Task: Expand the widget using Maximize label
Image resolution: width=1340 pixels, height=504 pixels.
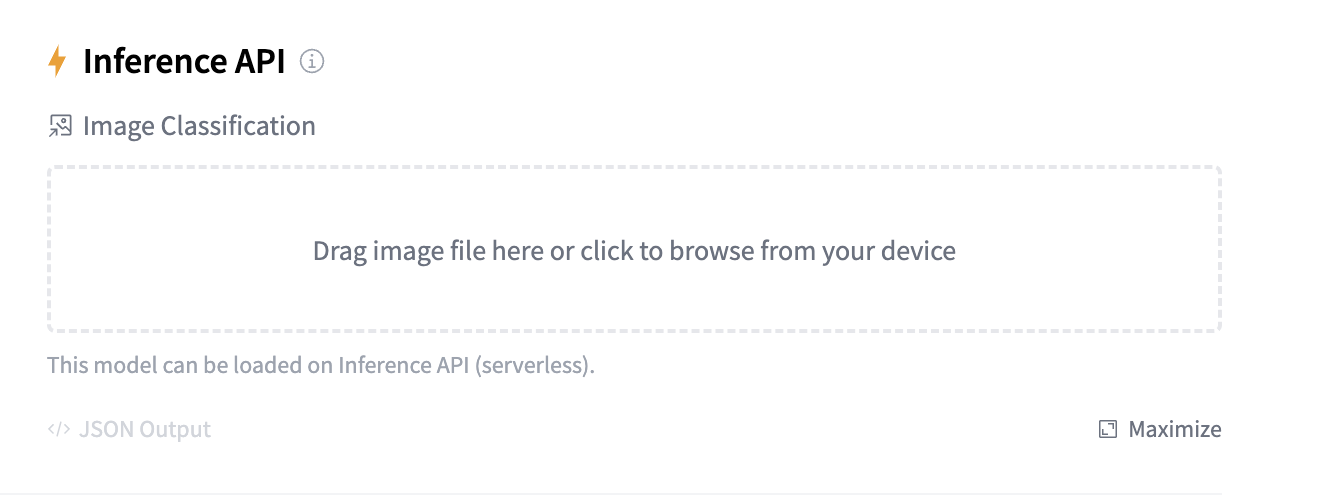Action: click(1174, 430)
